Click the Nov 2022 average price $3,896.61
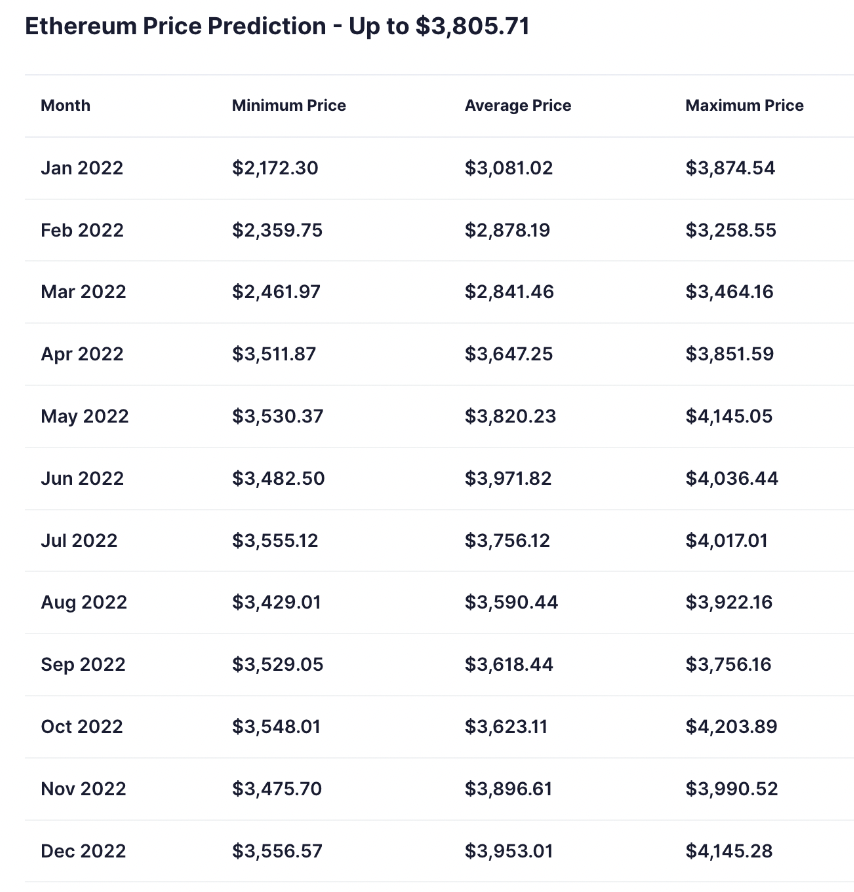The image size is (854, 892). tap(508, 788)
